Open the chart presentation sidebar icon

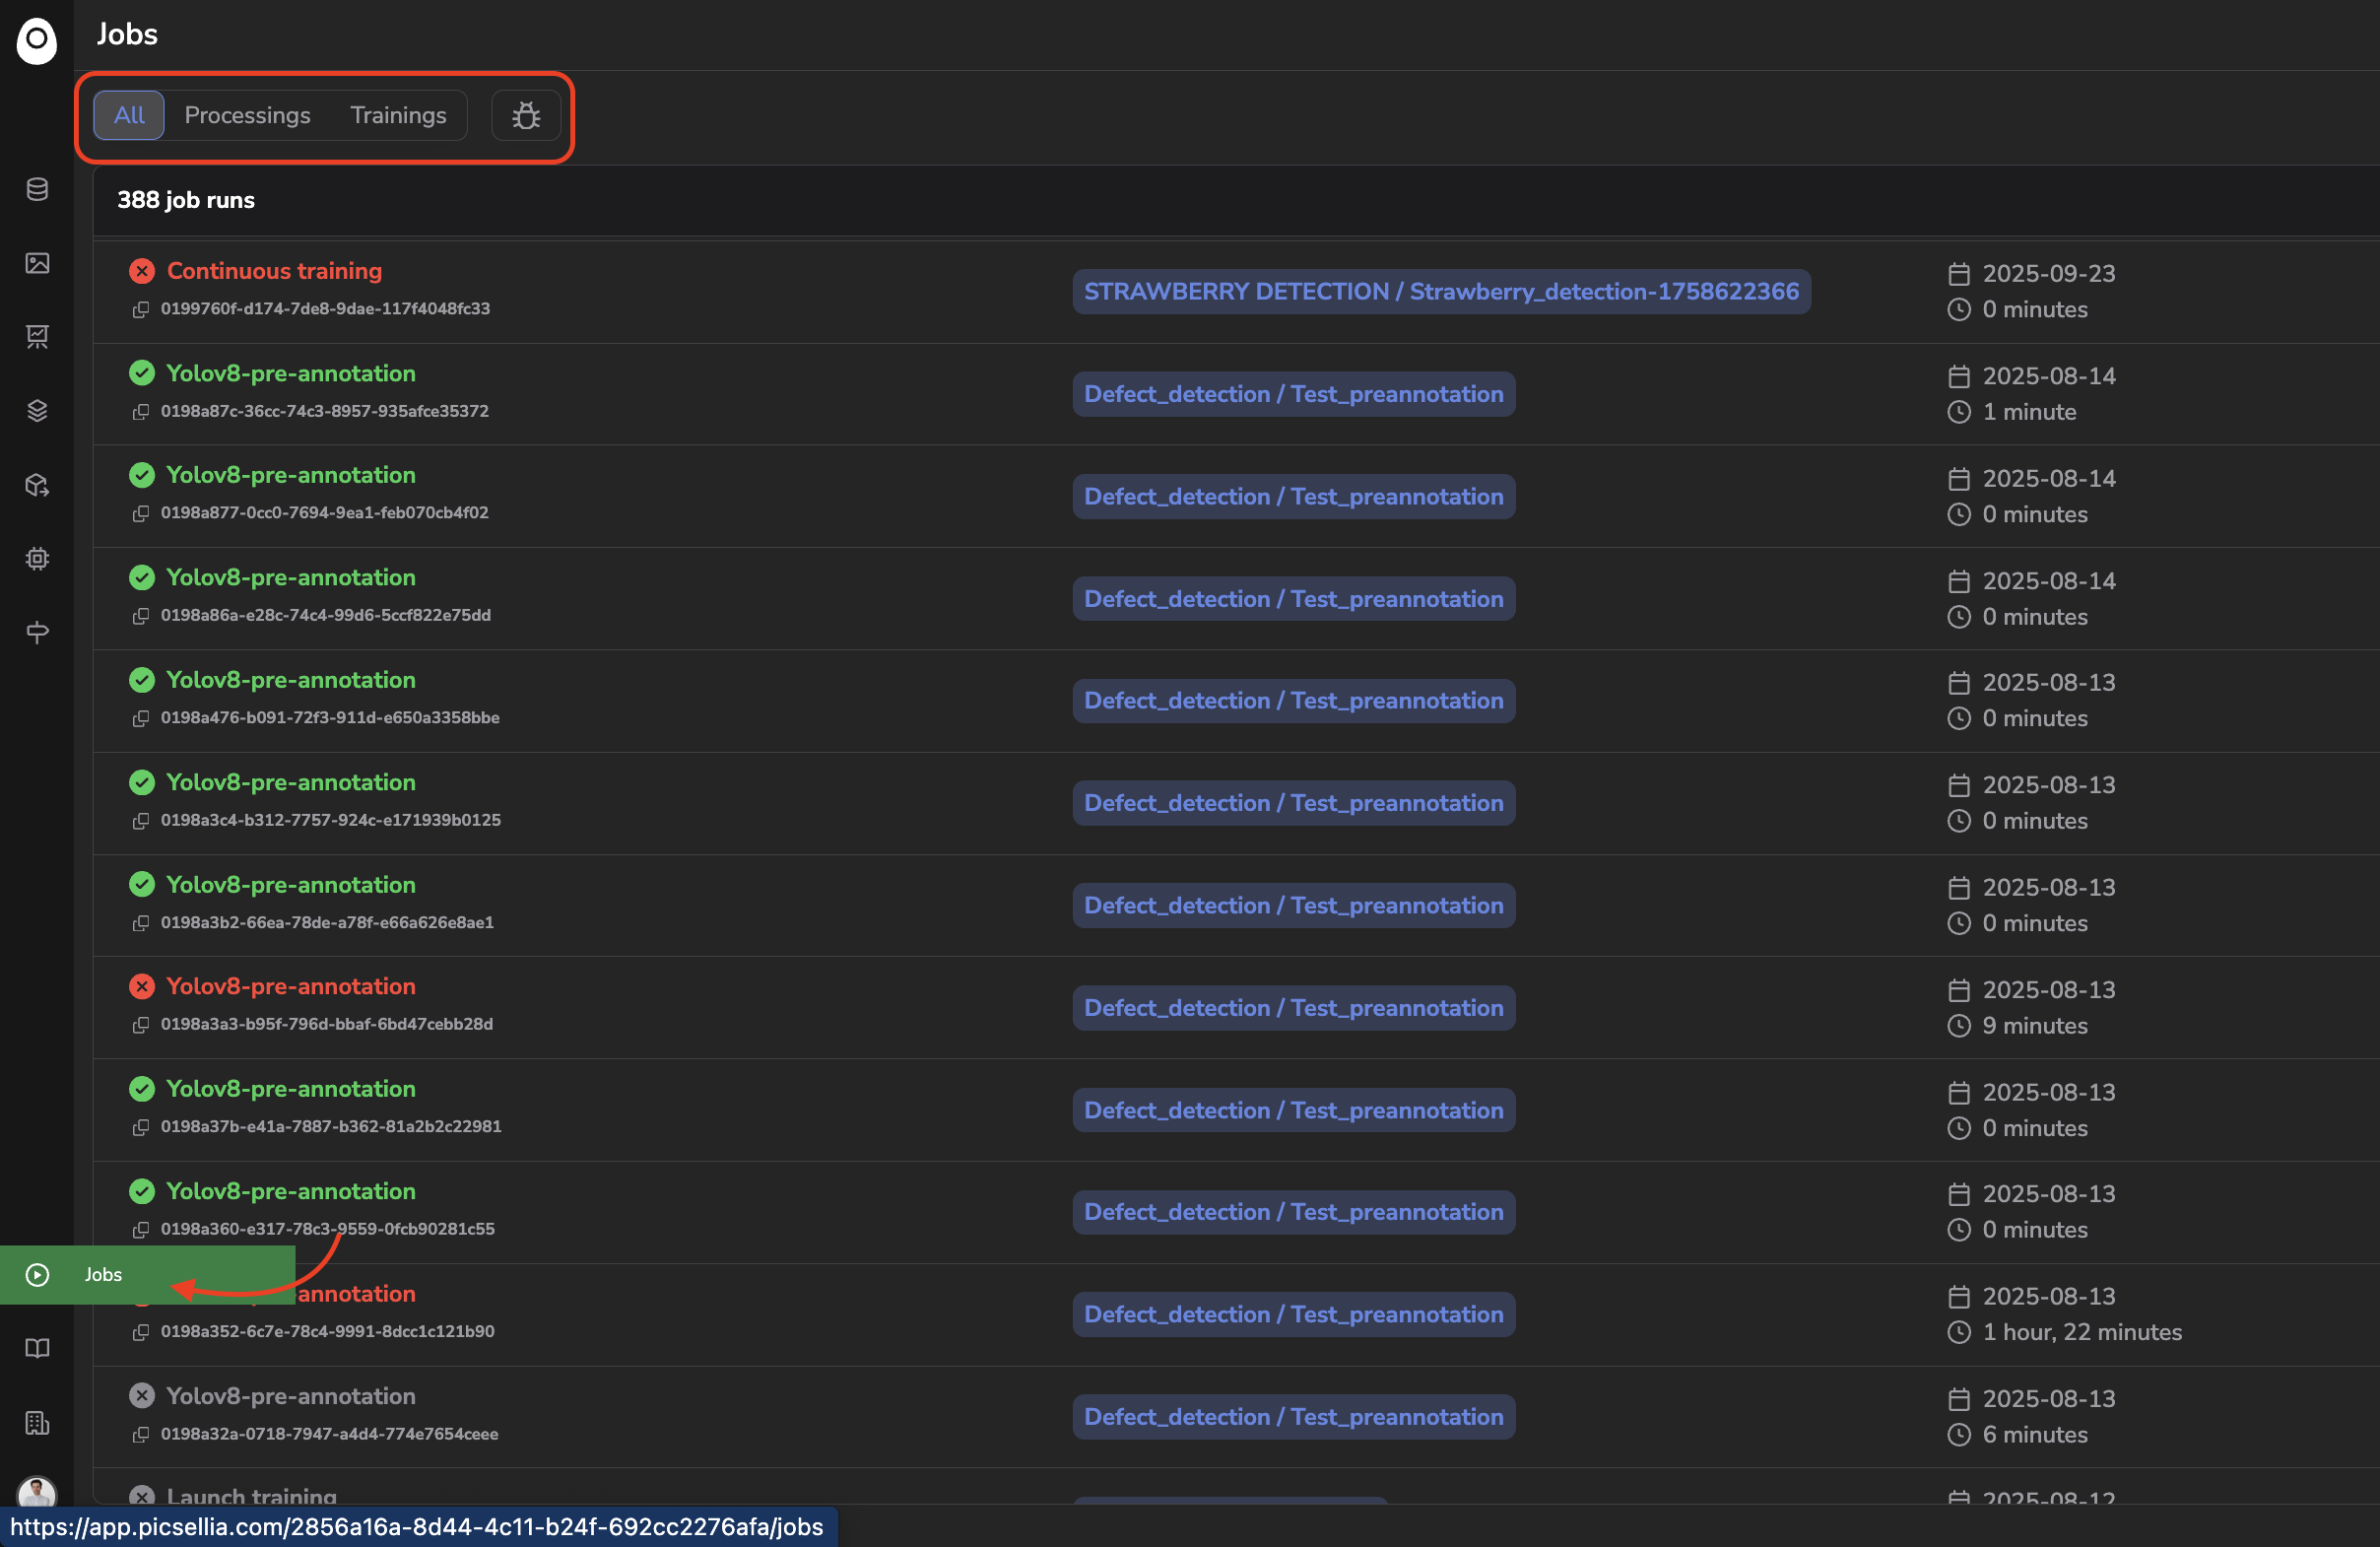pos(37,337)
